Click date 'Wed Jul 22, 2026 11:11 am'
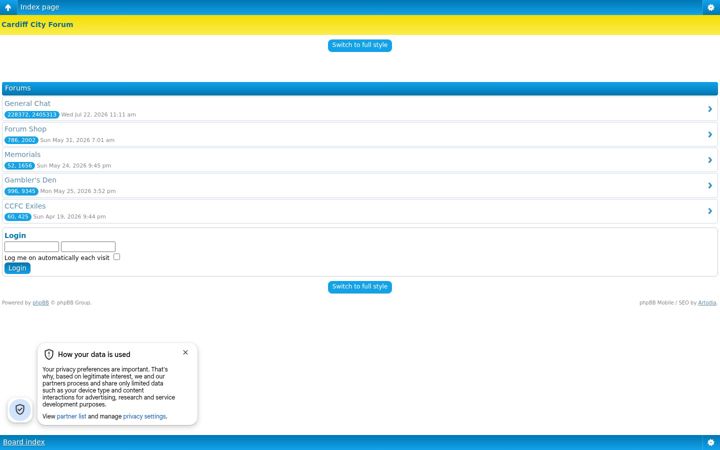This screenshot has width=720, height=450. click(x=98, y=115)
